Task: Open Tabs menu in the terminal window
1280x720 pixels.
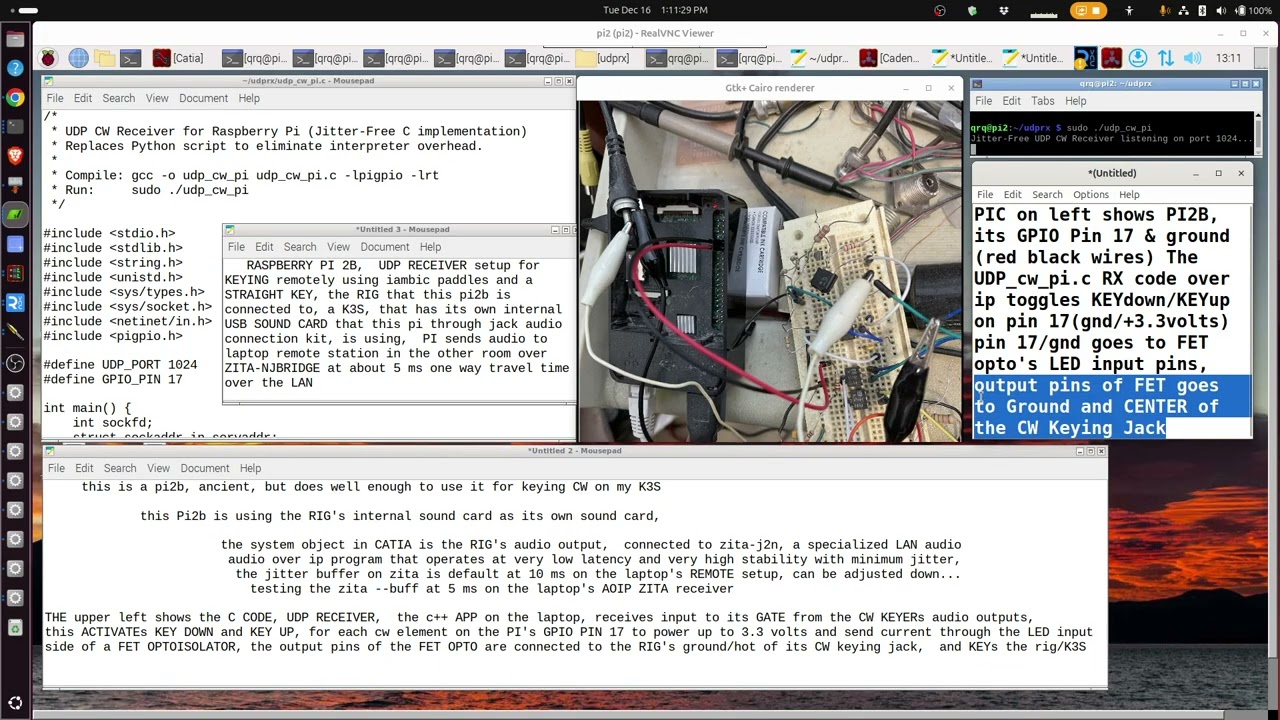Action: click(x=1043, y=101)
